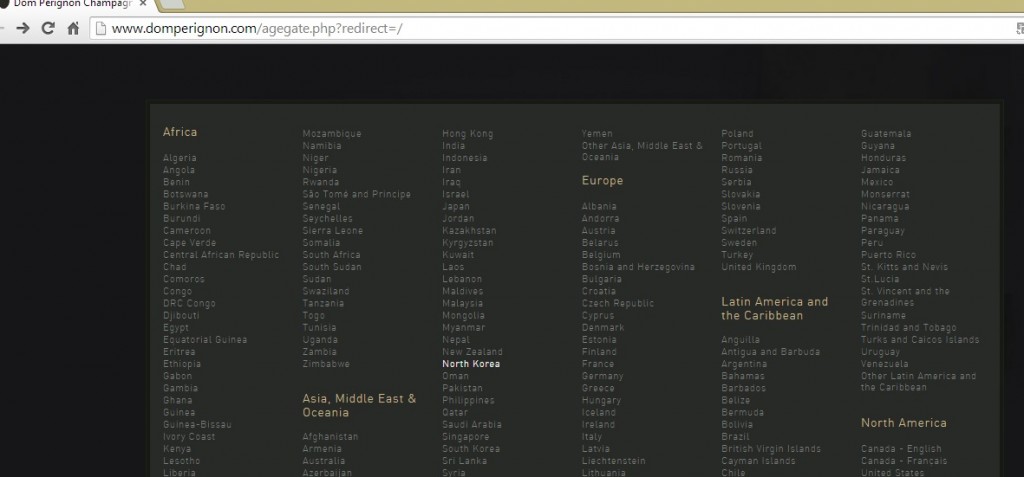Click the Europe region heading

point(602,181)
